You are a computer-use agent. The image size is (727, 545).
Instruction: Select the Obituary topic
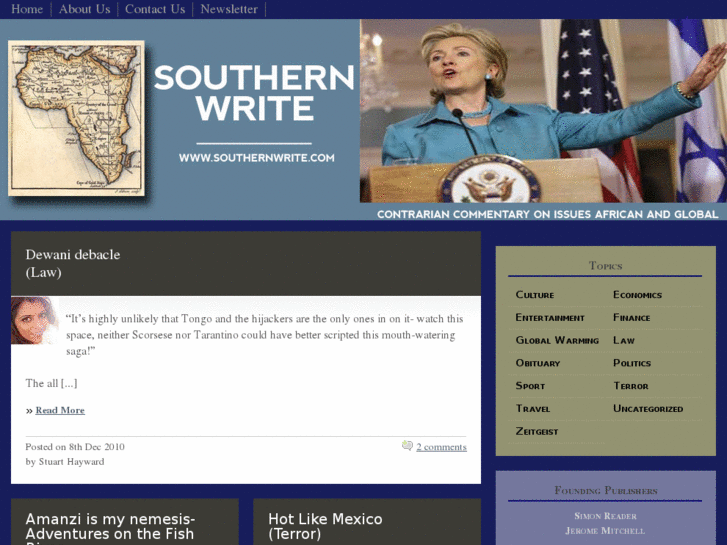538,363
